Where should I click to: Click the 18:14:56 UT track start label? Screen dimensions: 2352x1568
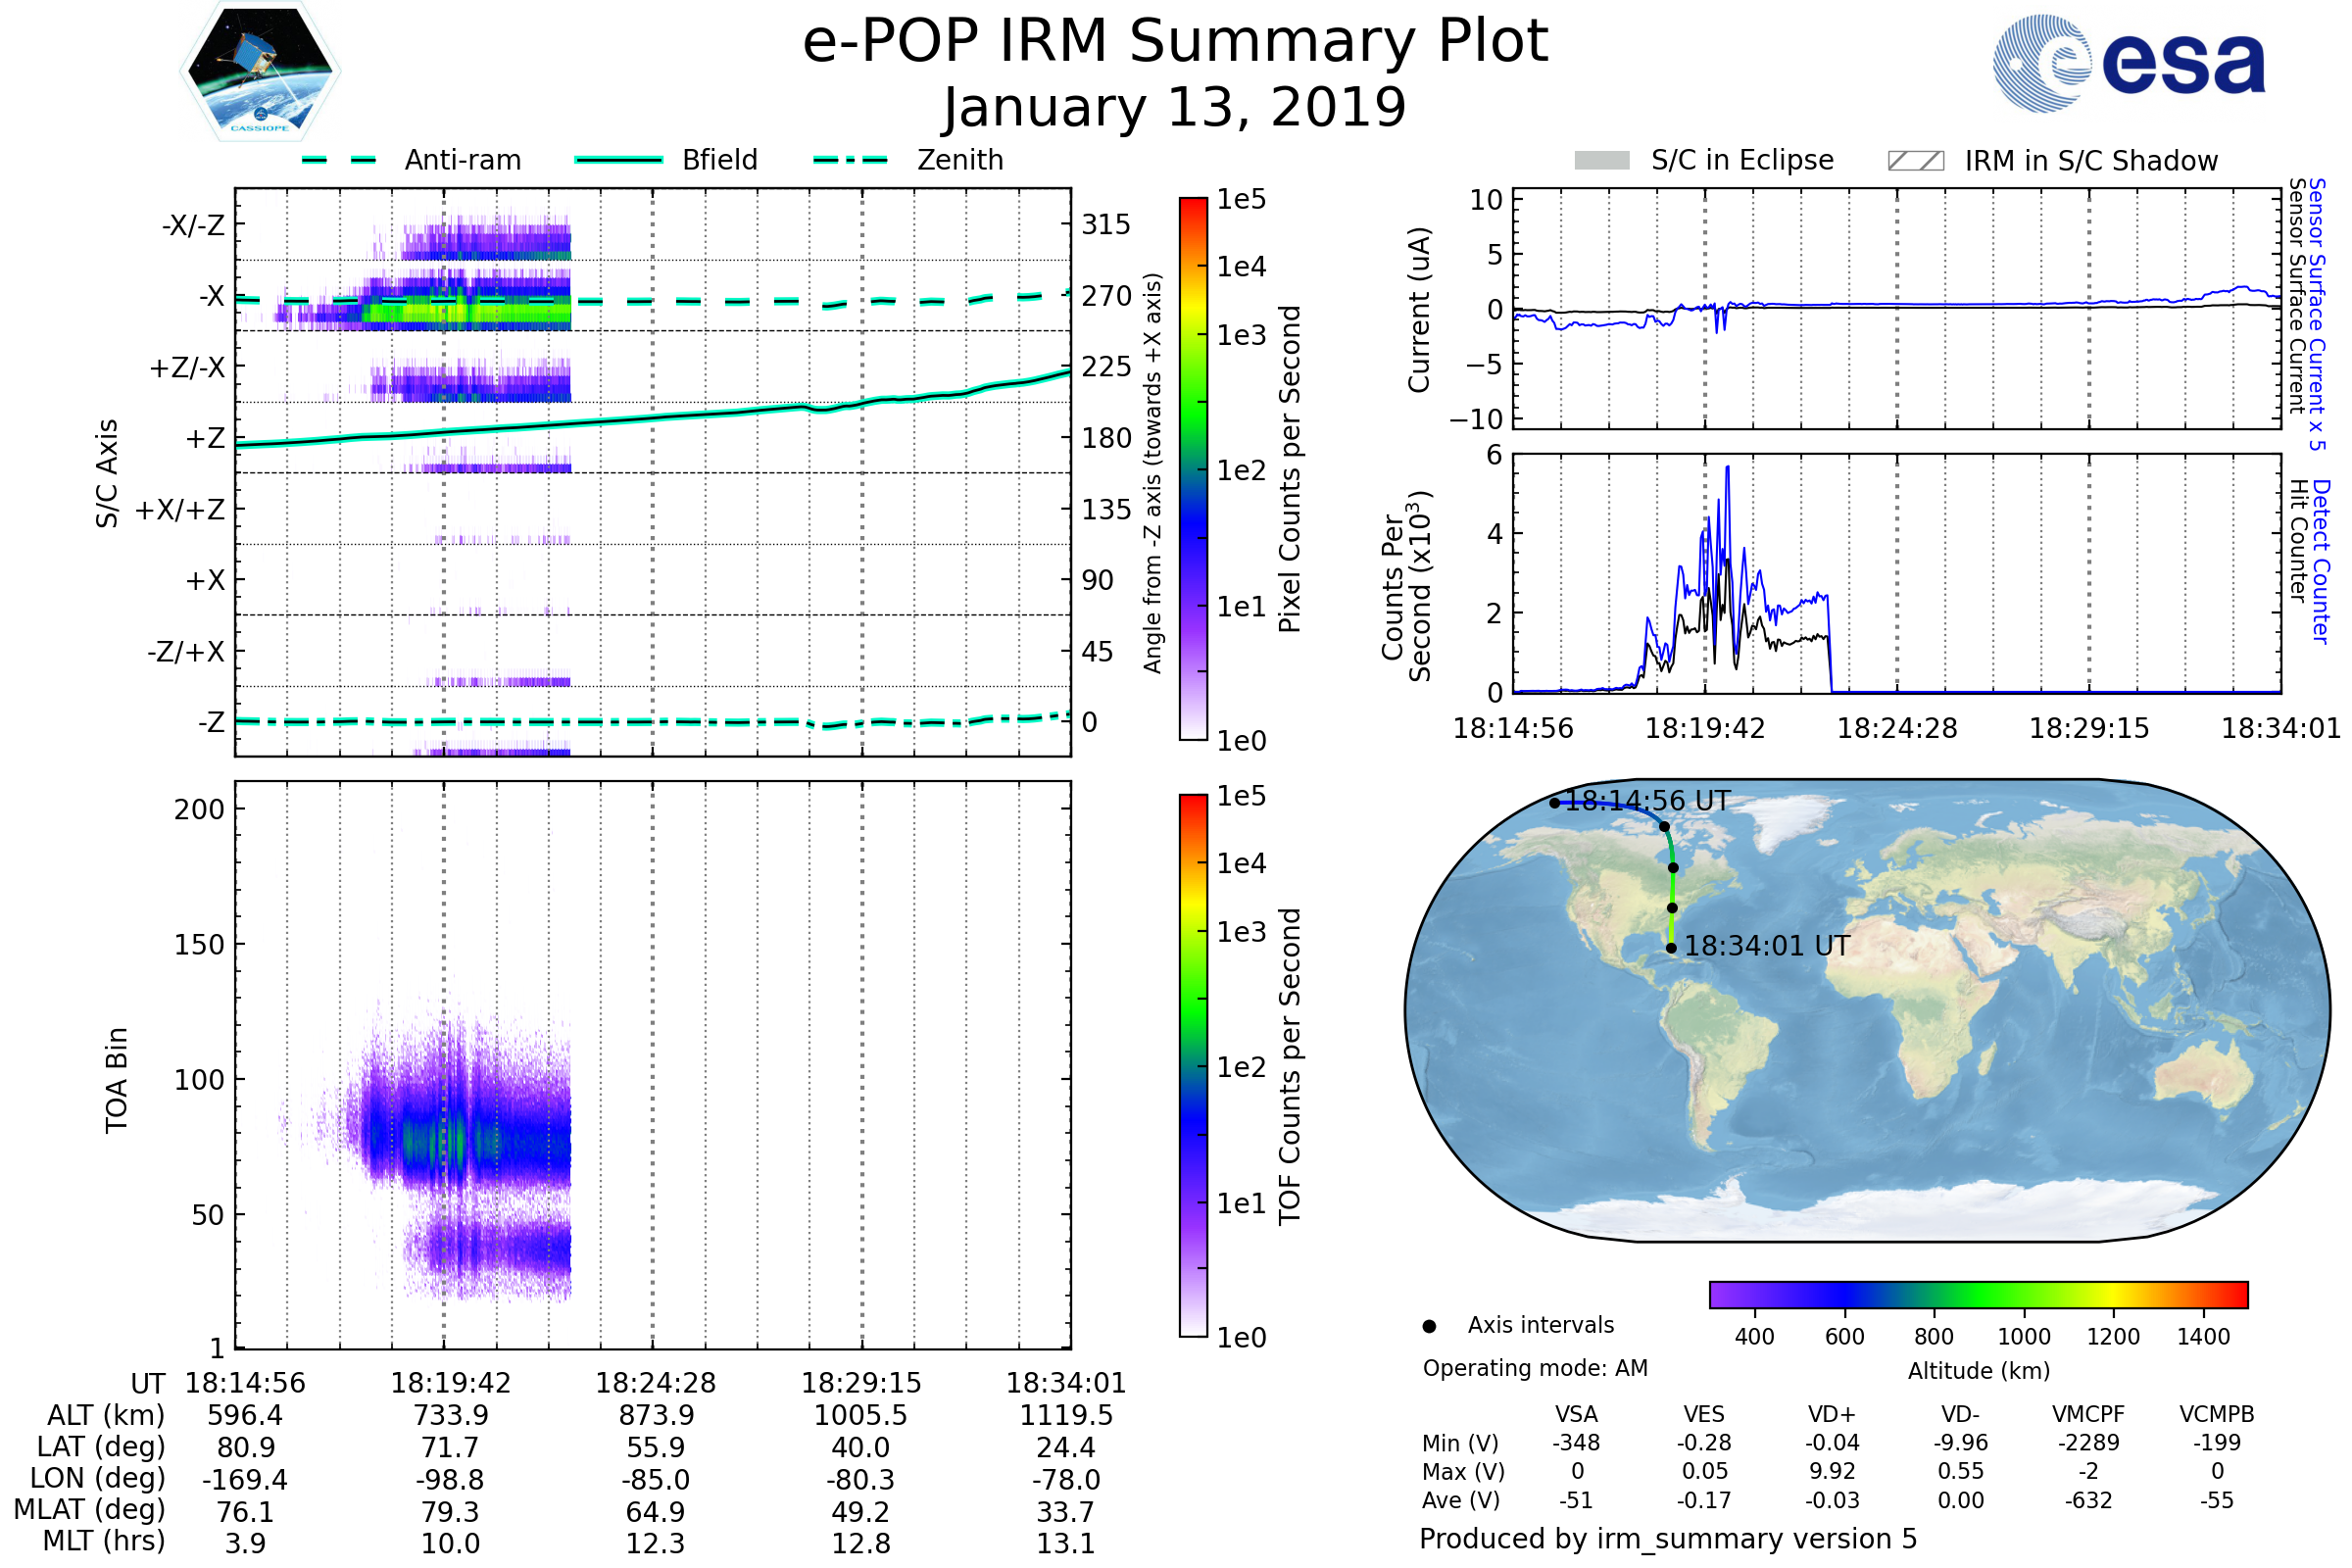tap(1647, 801)
